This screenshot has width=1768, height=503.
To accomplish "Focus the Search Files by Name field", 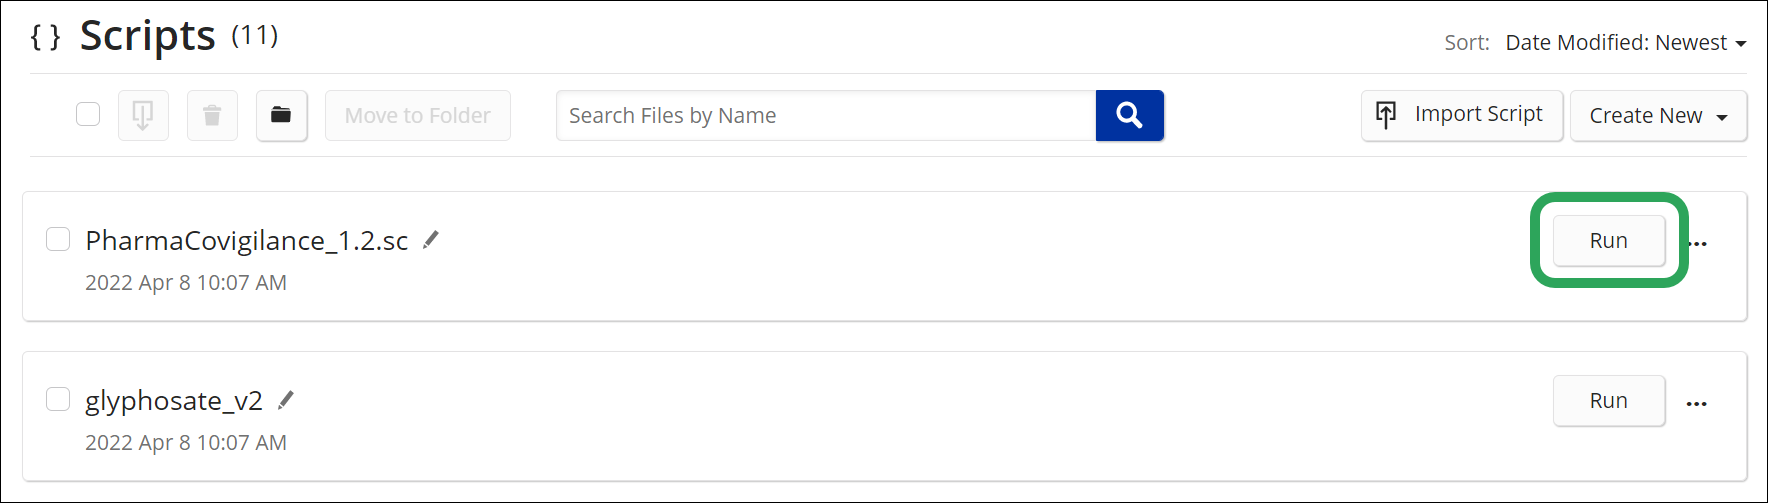I will (x=826, y=116).
